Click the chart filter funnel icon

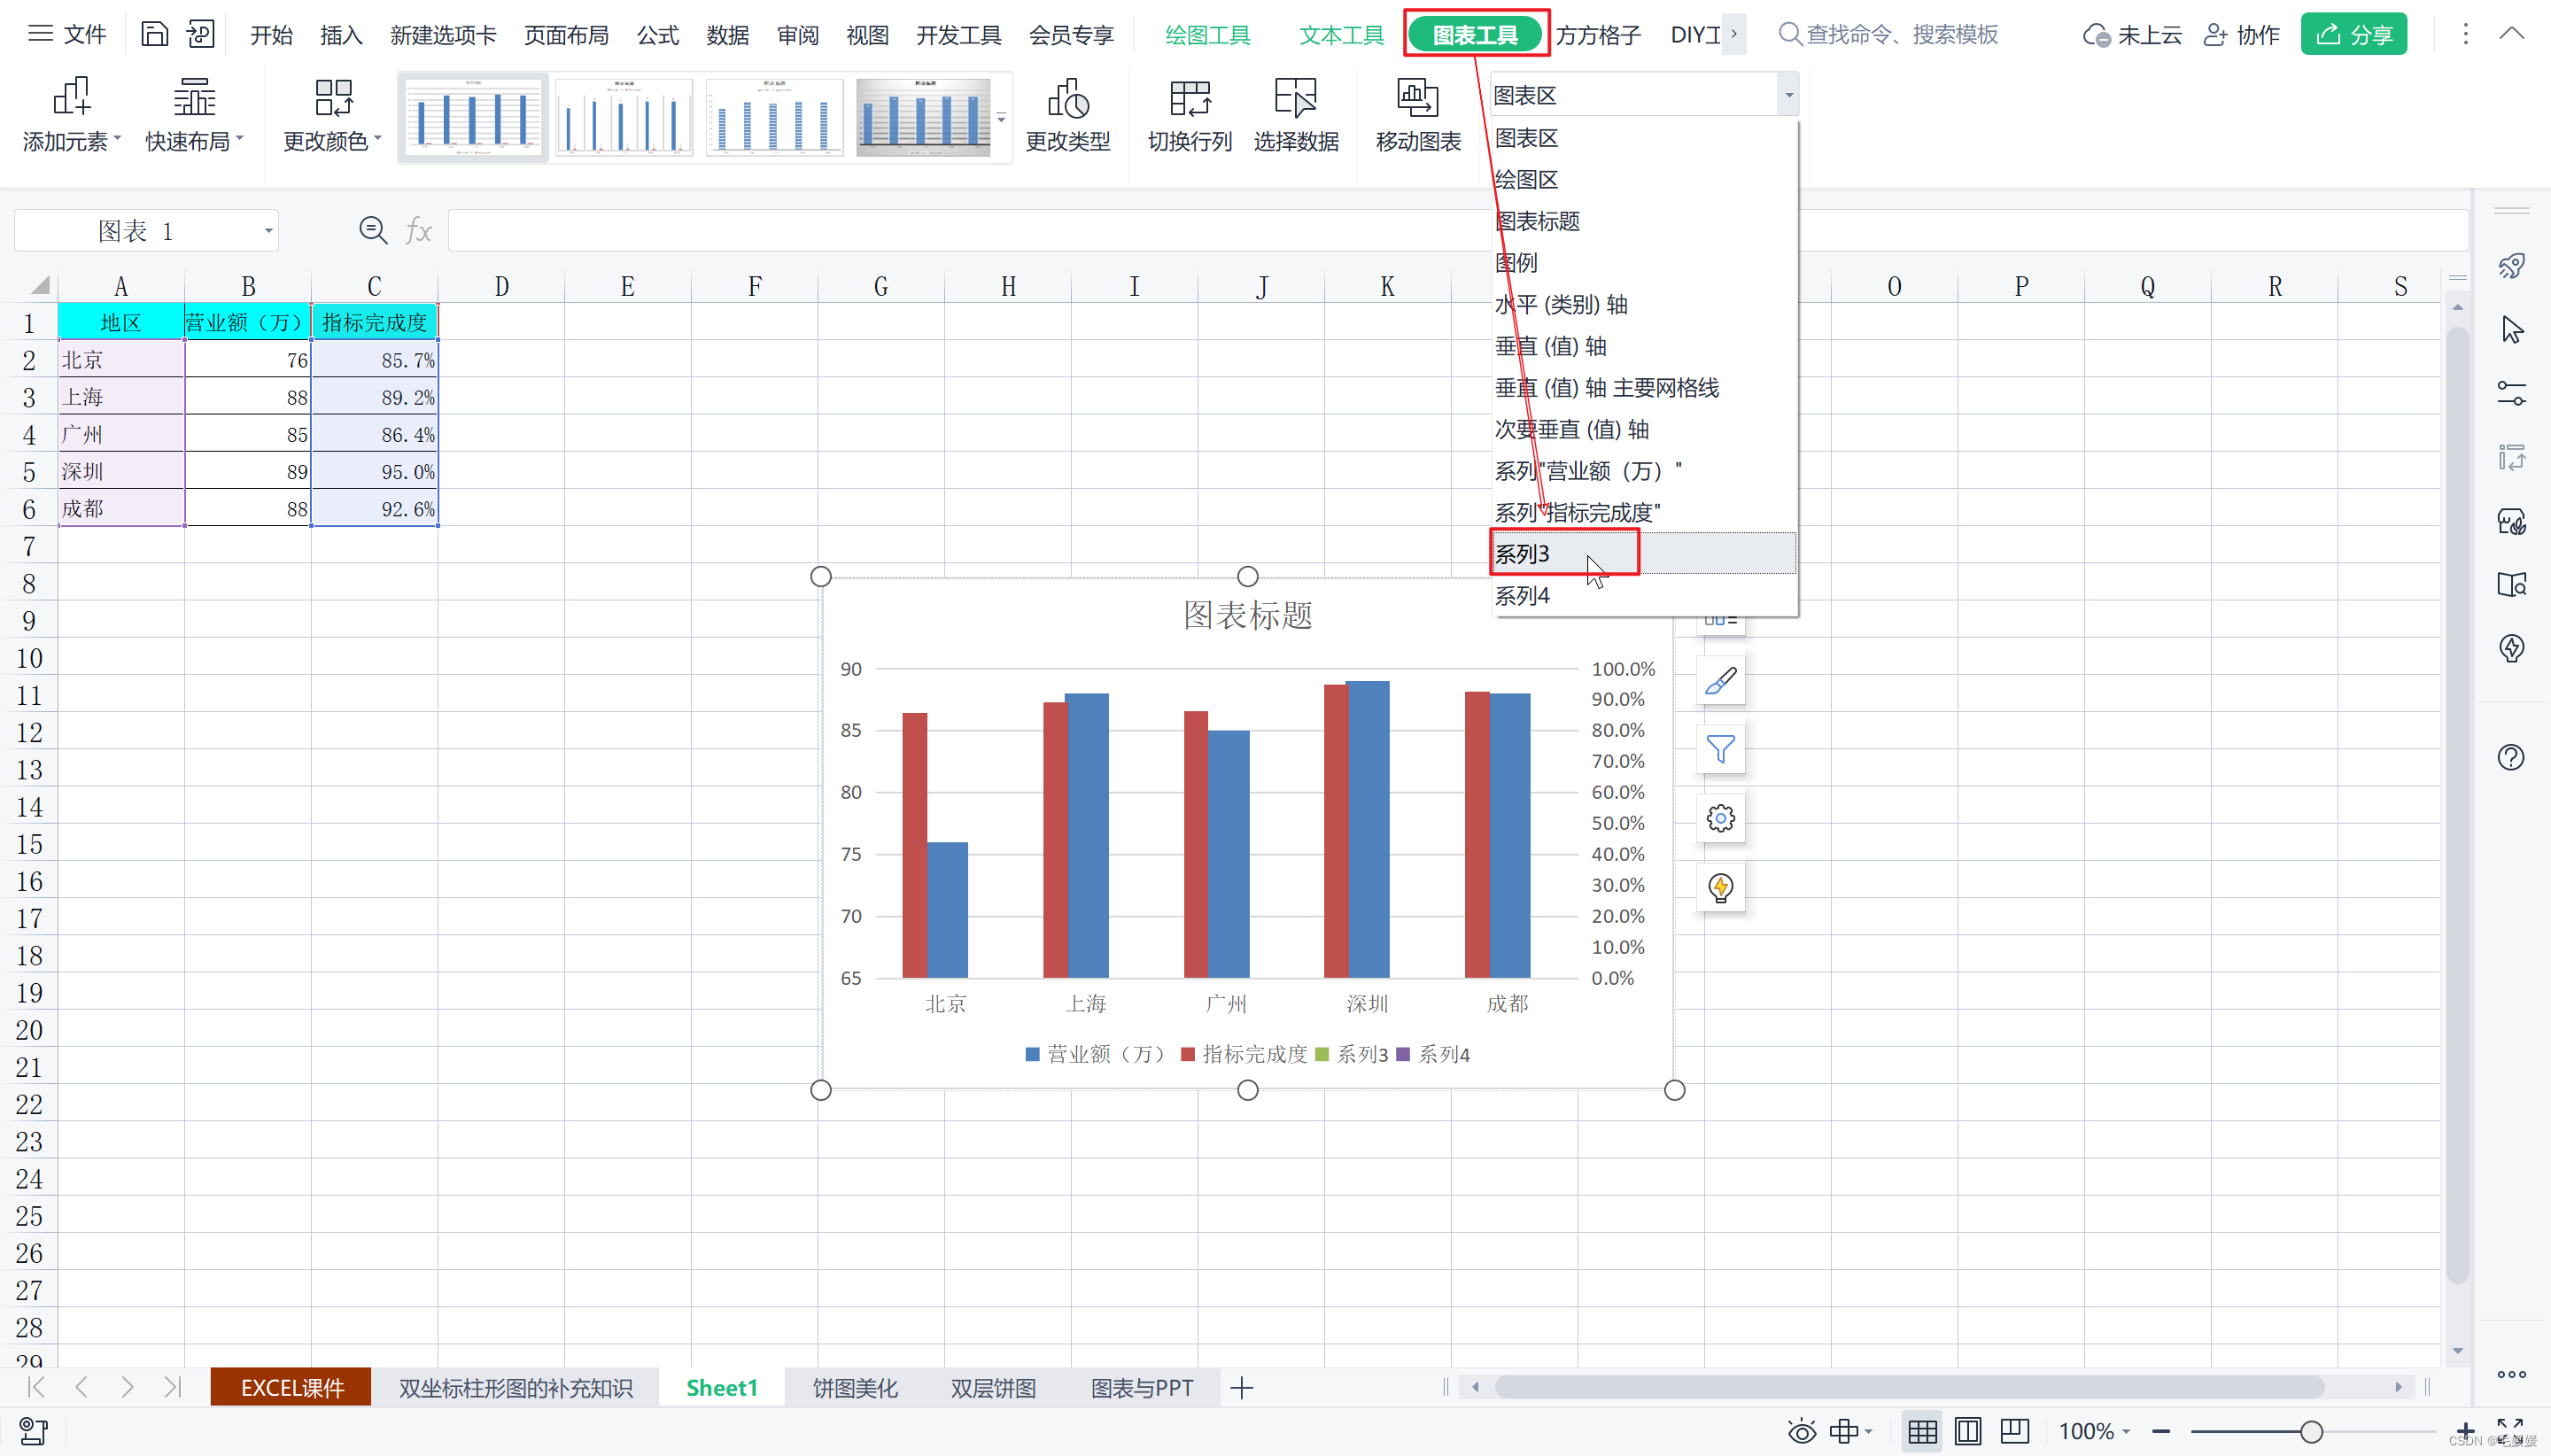pos(1720,749)
